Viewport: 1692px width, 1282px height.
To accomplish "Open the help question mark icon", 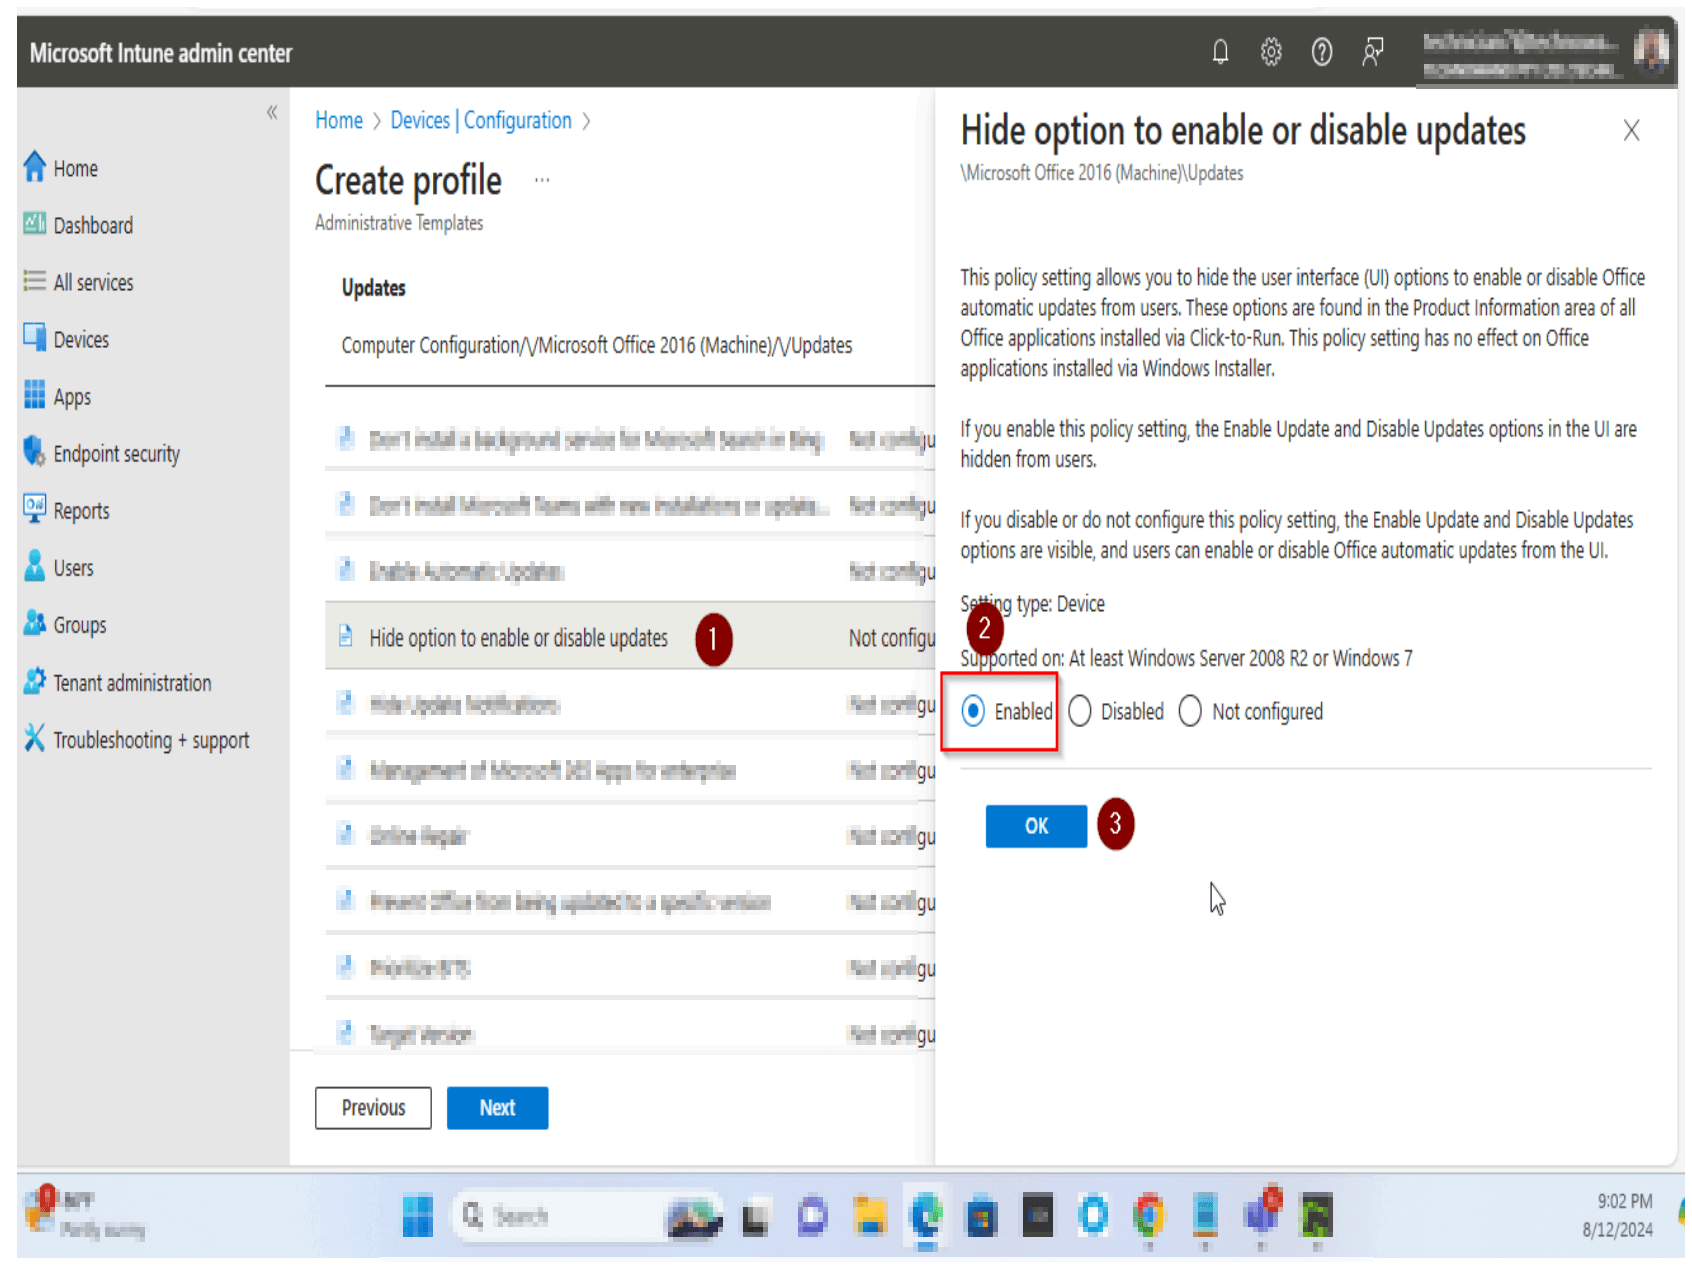I will (x=1322, y=51).
